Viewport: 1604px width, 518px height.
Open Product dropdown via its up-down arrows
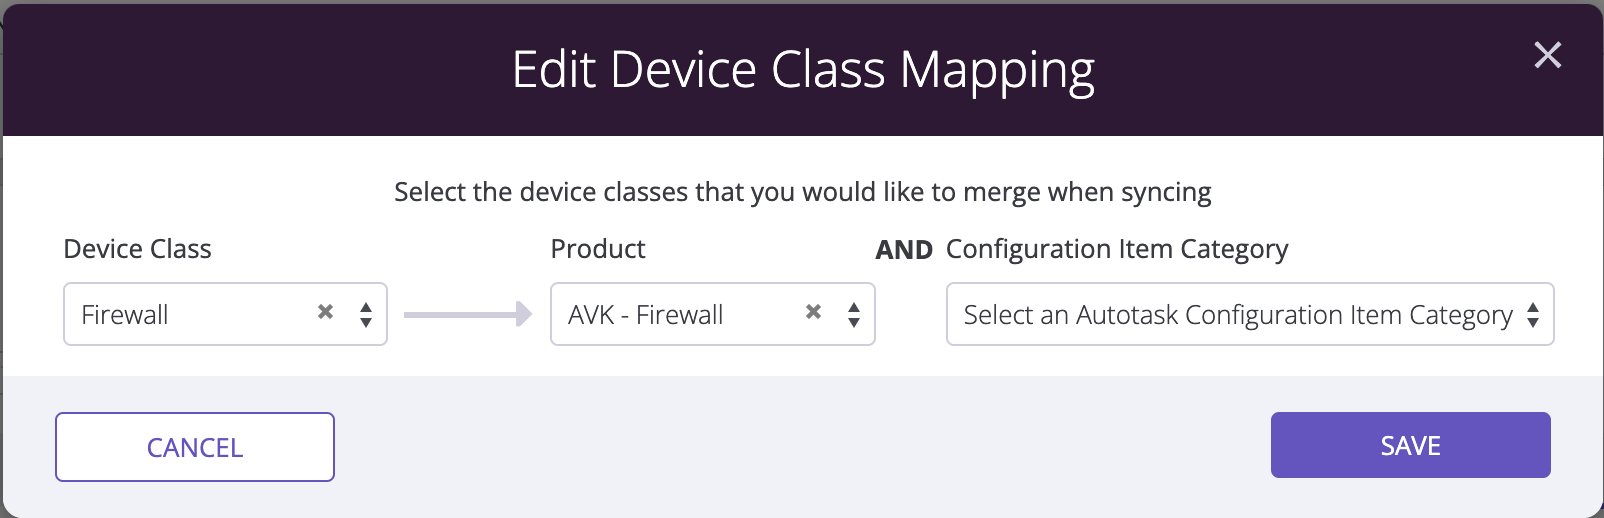click(854, 315)
